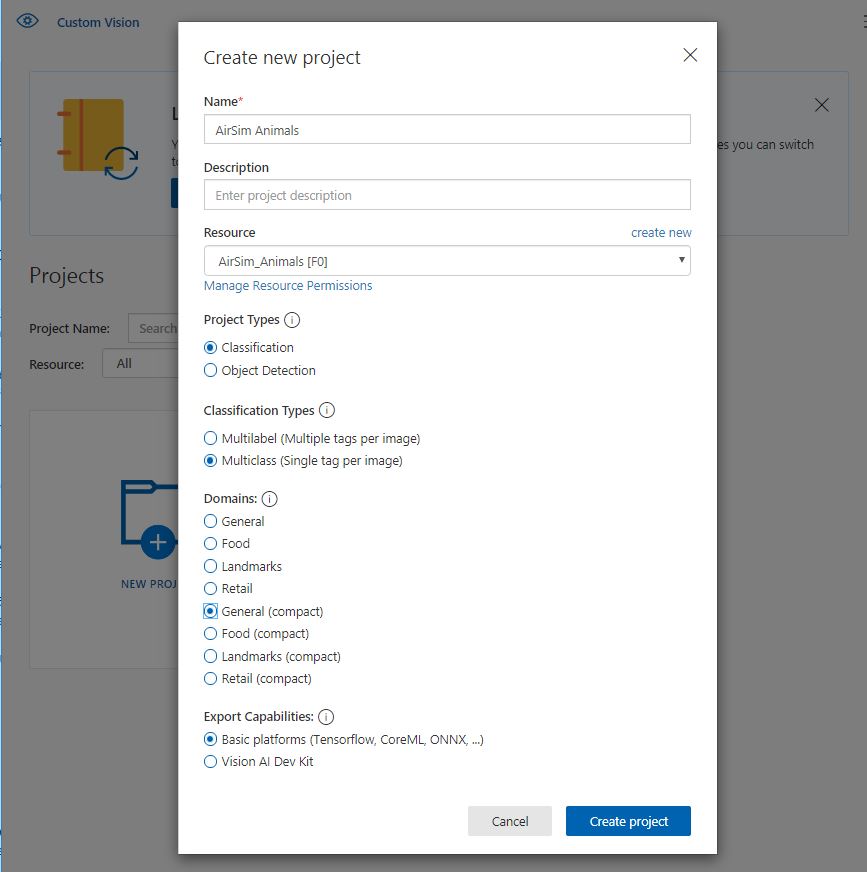867x872 pixels.
Task: Click the background Project Name search field
Action: (153, 328)
